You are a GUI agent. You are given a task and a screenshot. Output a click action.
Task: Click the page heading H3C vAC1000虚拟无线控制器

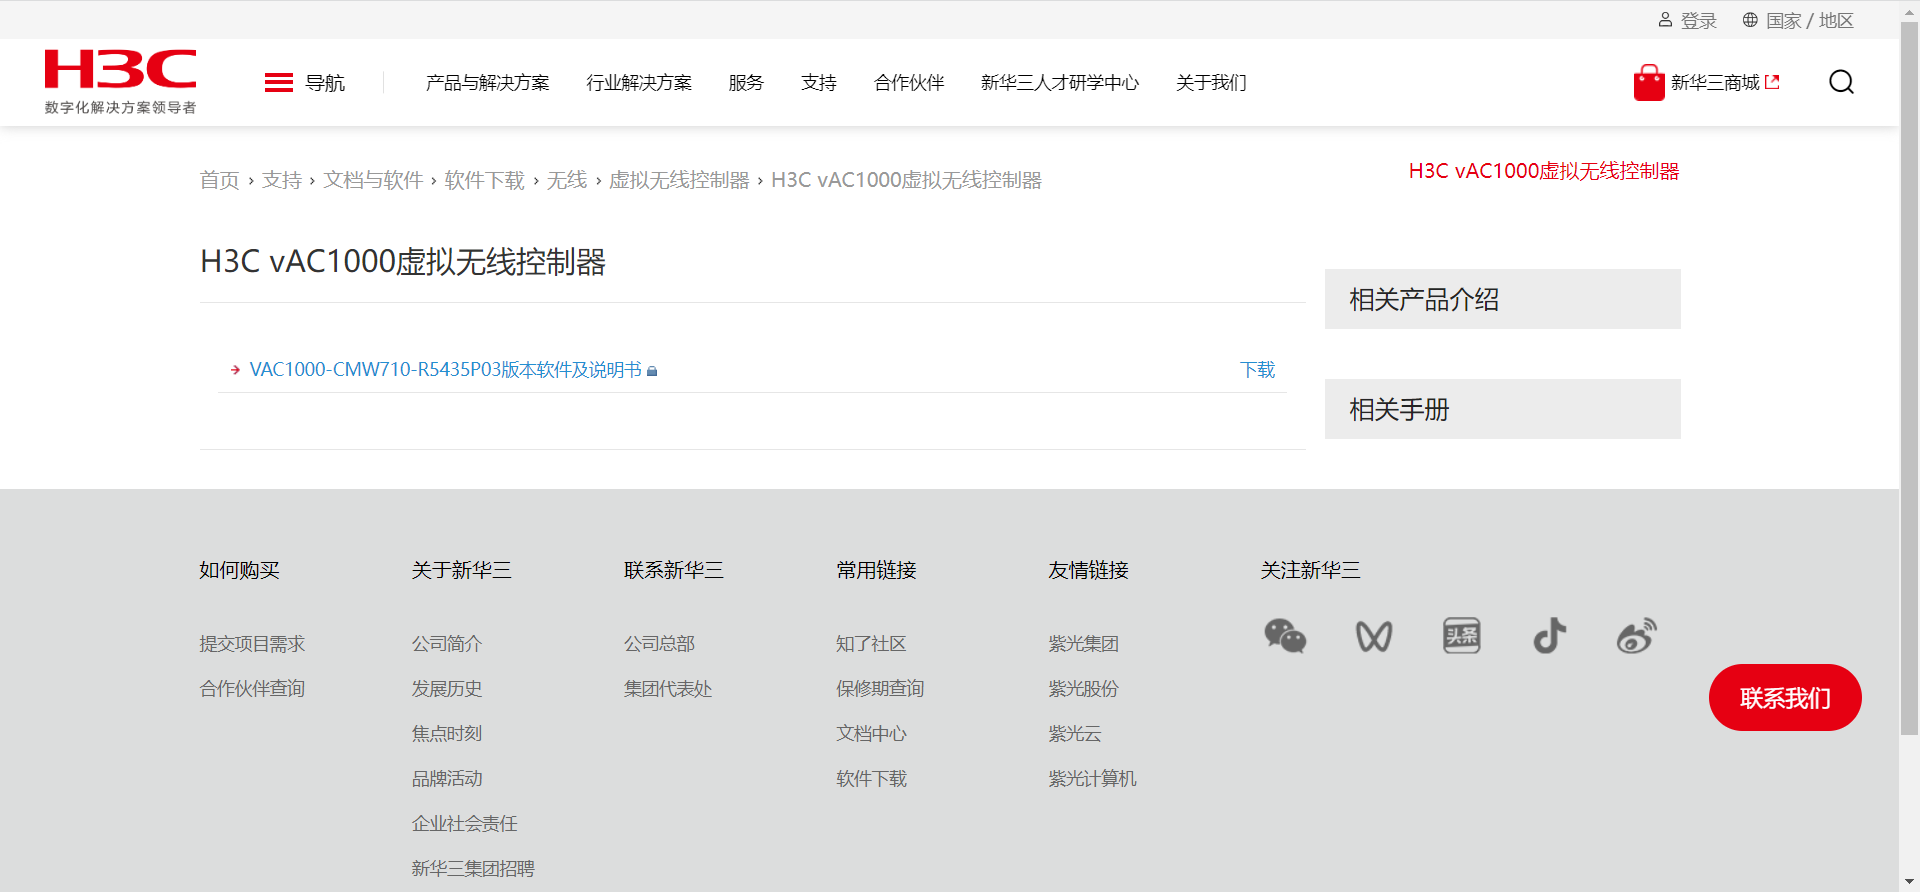[x=403, y=262]
